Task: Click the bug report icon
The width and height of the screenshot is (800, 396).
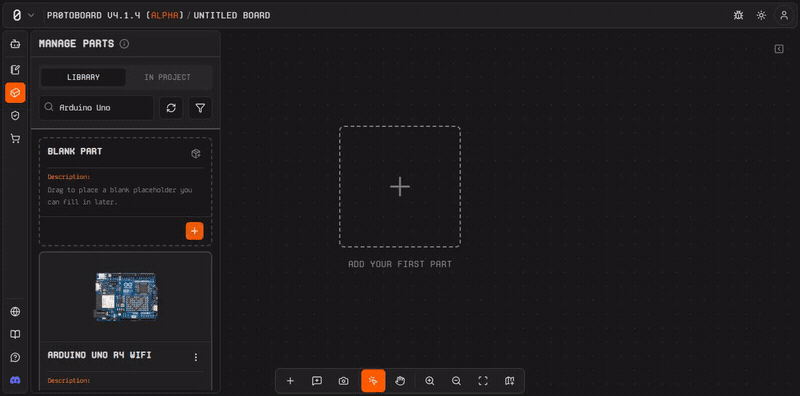Action: coord(738,15)
